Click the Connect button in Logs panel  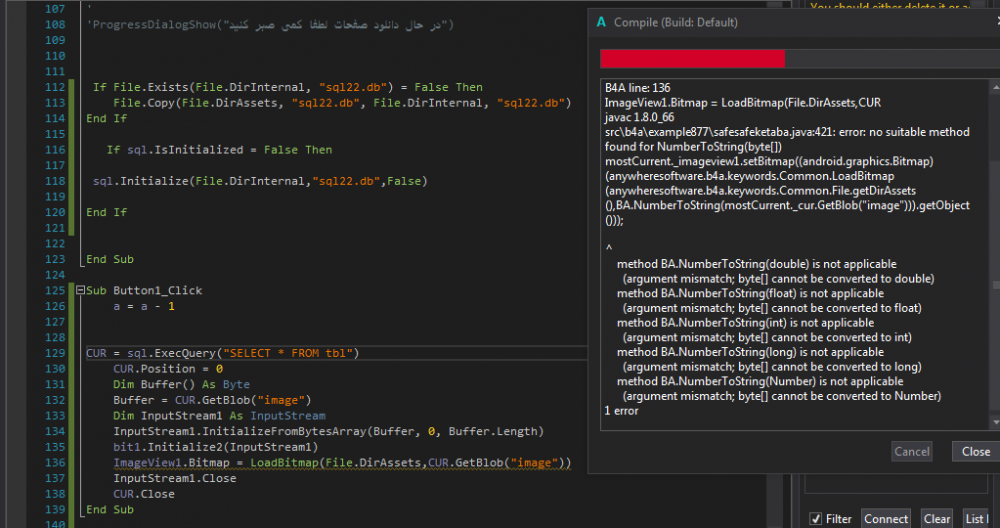[x=886, y=519]
